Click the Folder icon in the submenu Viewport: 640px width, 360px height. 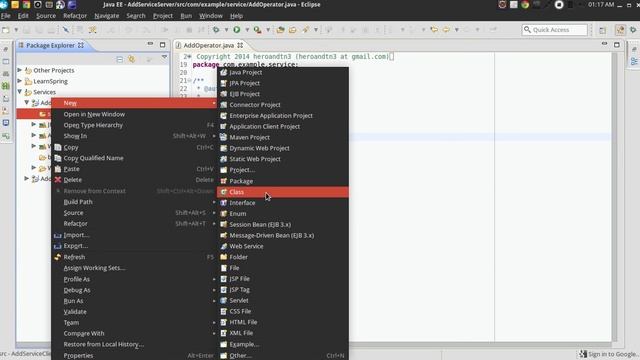tap(223, 257)
